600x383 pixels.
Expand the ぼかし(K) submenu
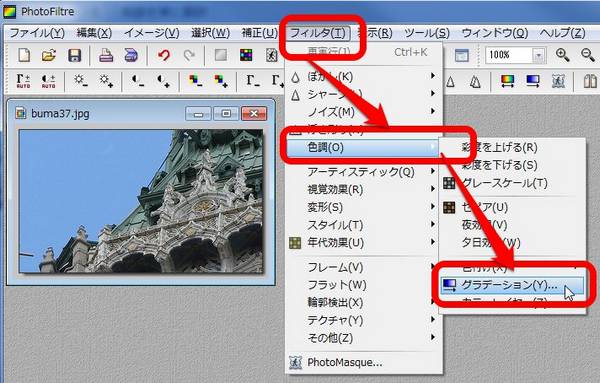point(364,77)
